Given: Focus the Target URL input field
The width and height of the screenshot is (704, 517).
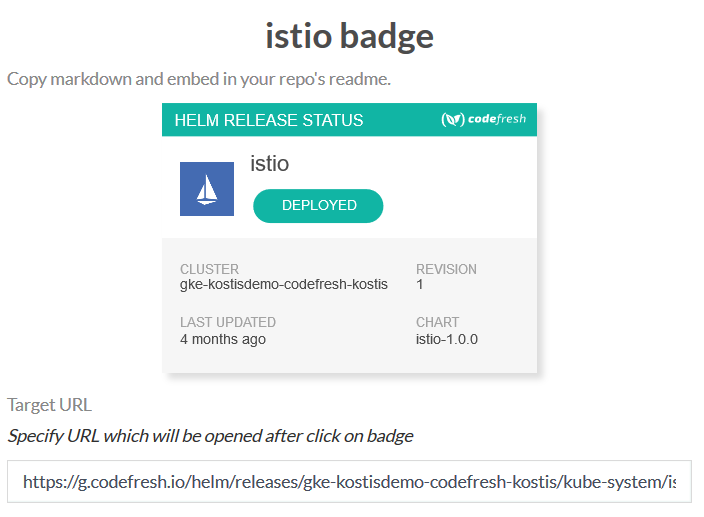Looking at the screenshot, I should coord(348,482).
